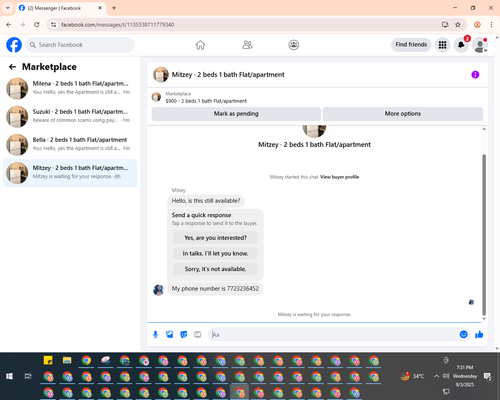Open the volume control in system tray
This screenshot has height=400, width=500.
446,376
